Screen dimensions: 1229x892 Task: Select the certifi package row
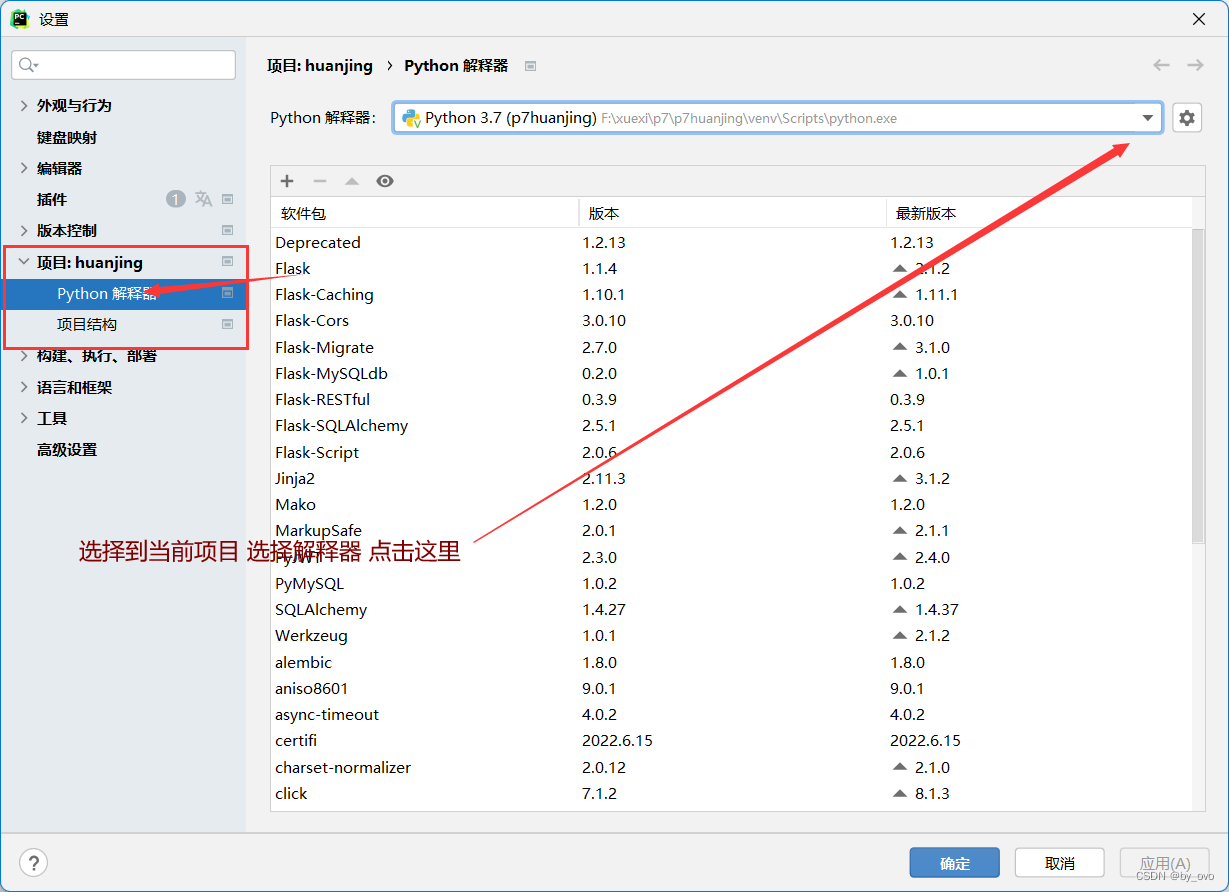[731, 740]
